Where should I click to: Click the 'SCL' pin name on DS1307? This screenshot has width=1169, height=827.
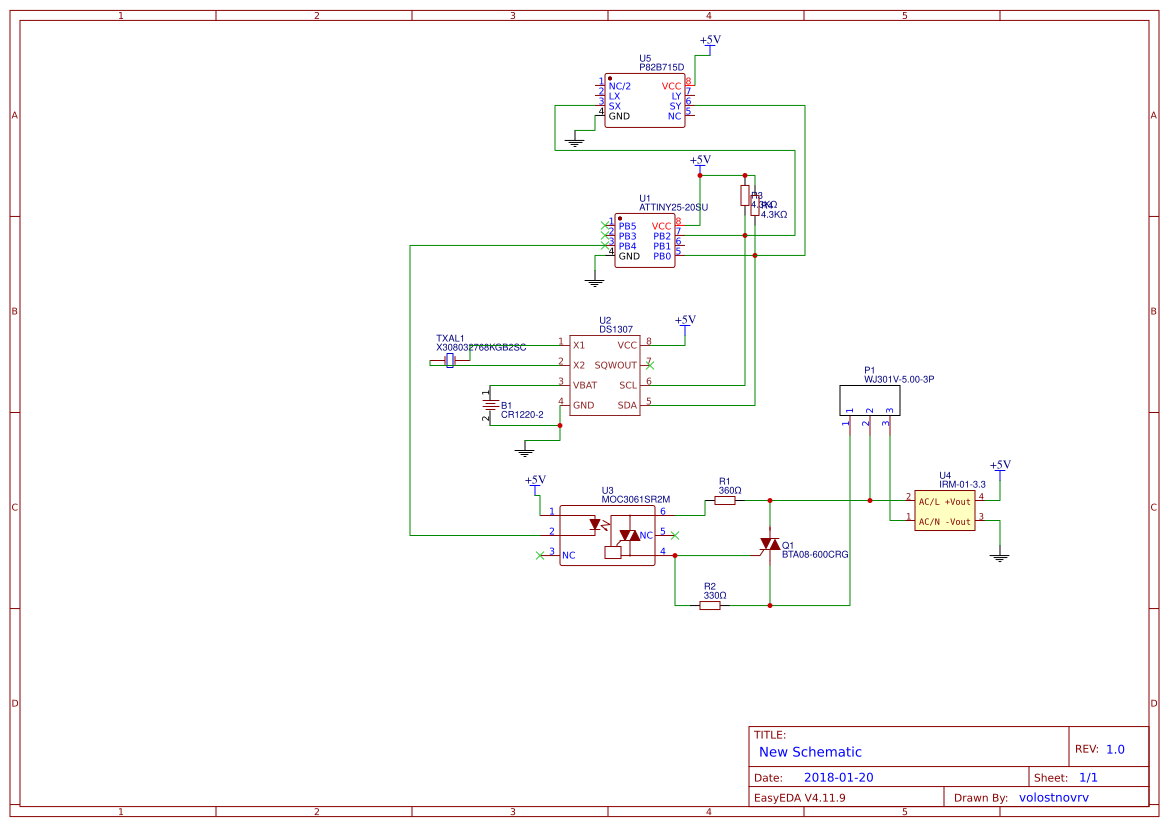[x=628, y=386]
